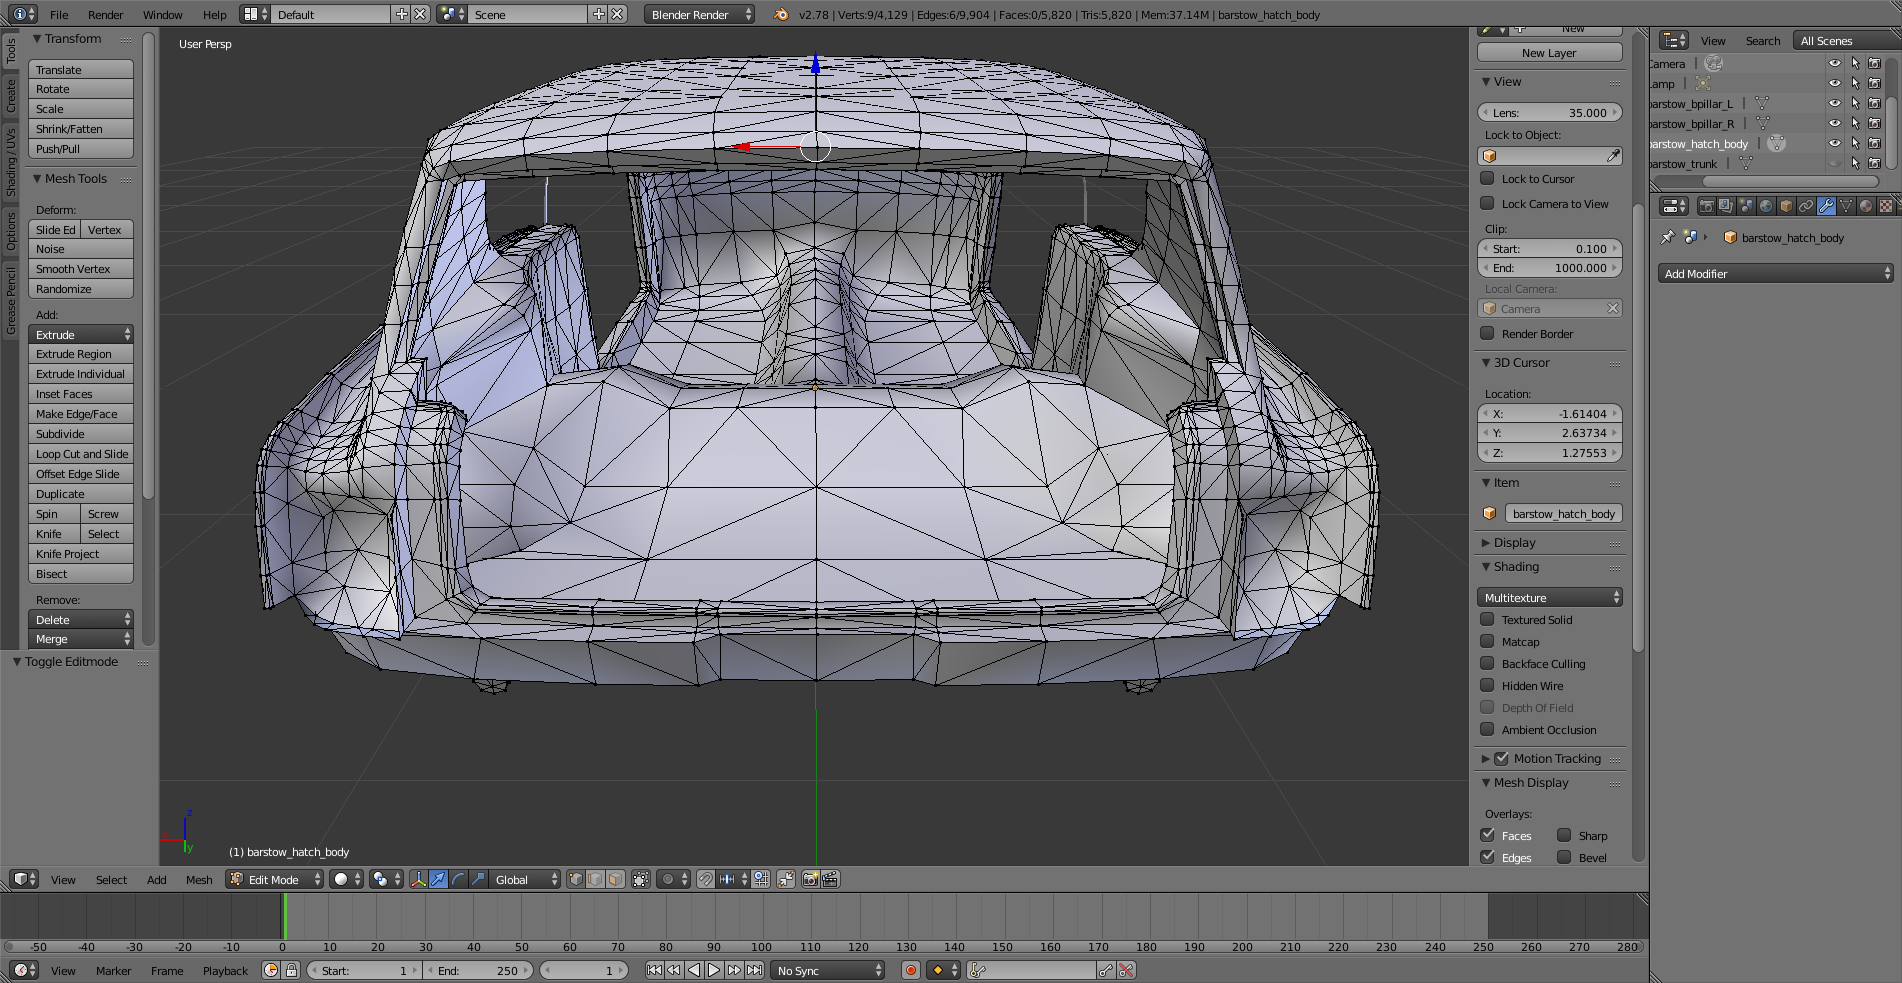Hide barstow_bpillar_L using its eye icon

[1834, 103]
